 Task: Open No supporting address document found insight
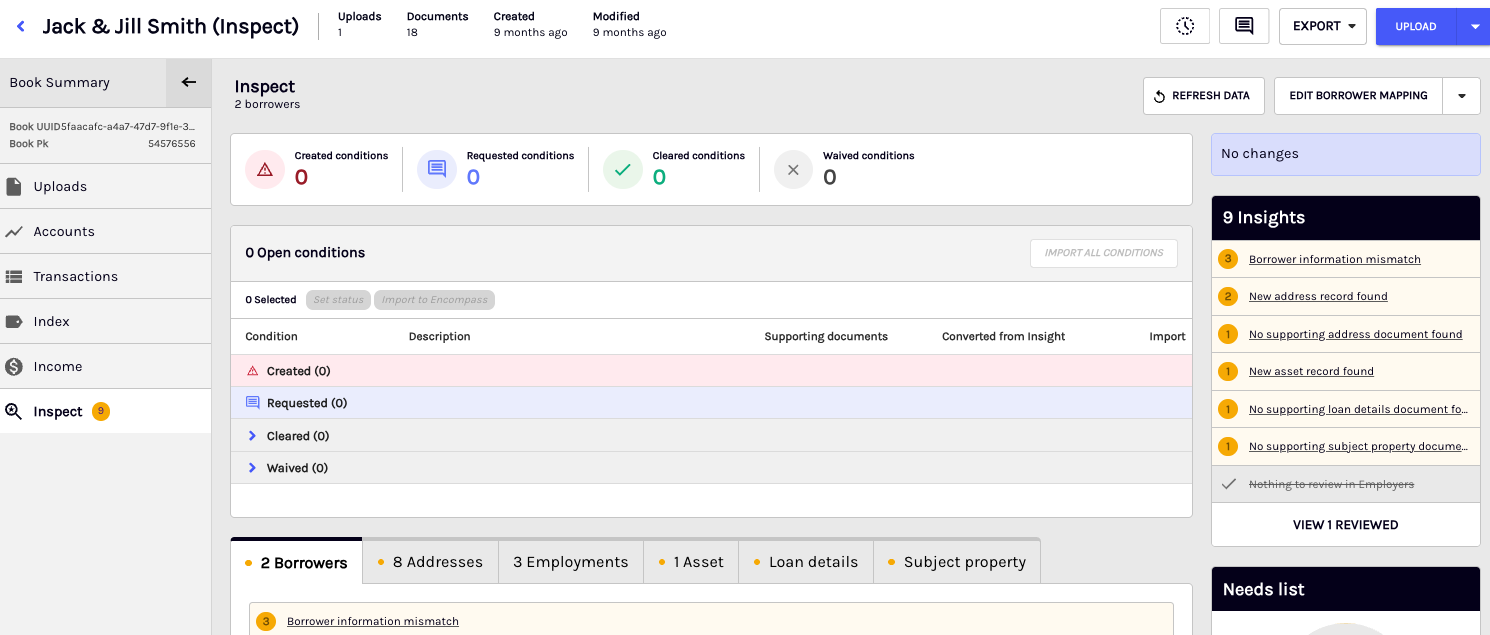pyautogui.click(x=1355, y=334)
